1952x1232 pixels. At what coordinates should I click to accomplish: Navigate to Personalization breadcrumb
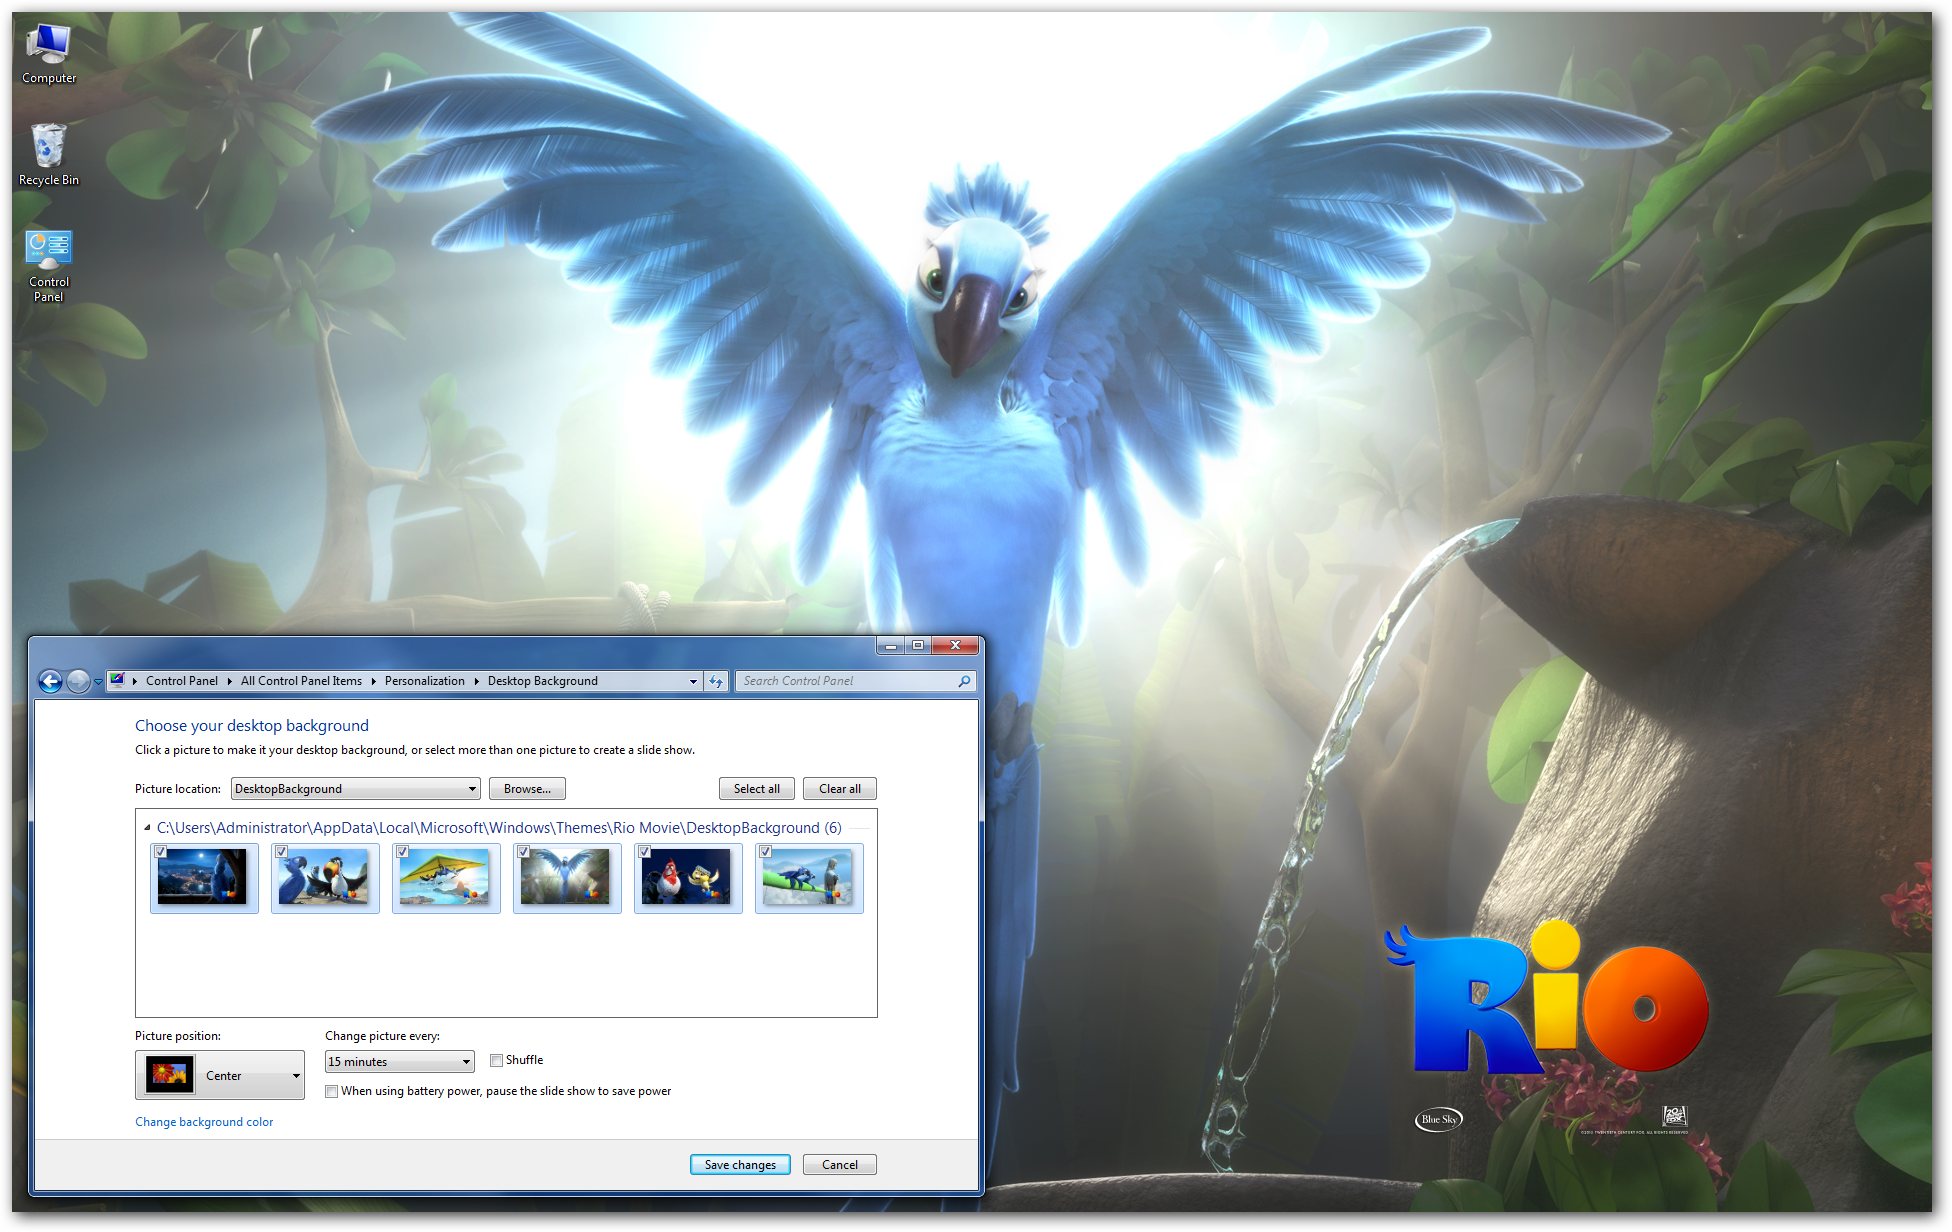(424, 681)
